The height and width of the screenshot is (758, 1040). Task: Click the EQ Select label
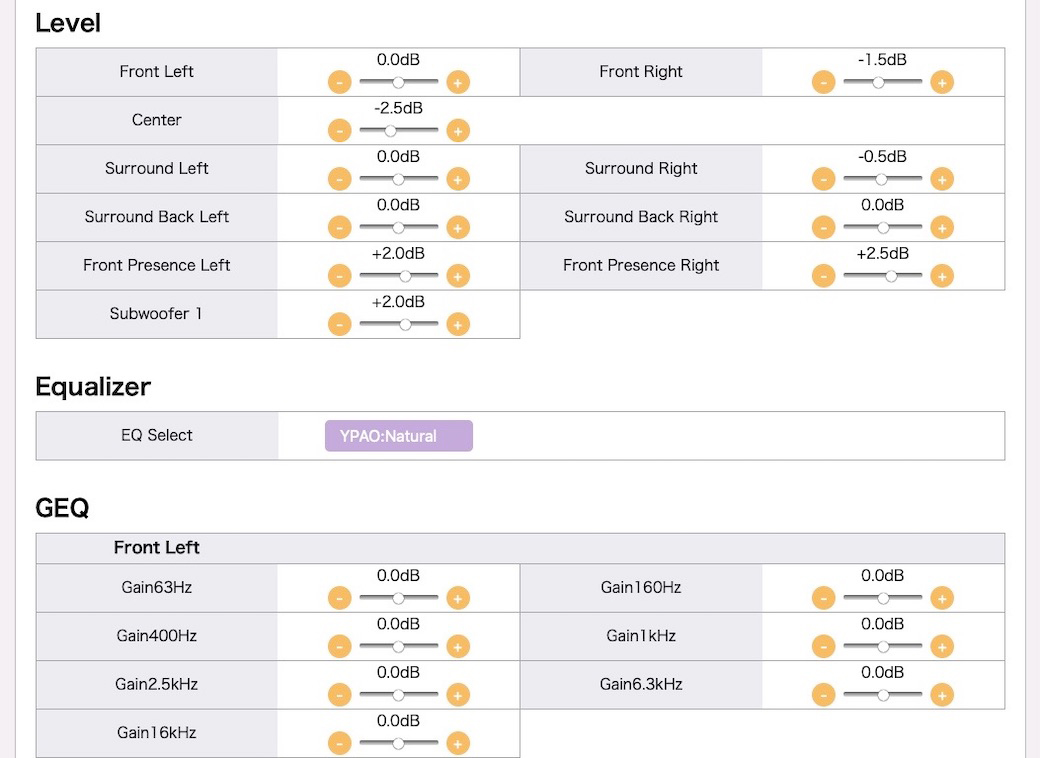[x=157, y=435]
